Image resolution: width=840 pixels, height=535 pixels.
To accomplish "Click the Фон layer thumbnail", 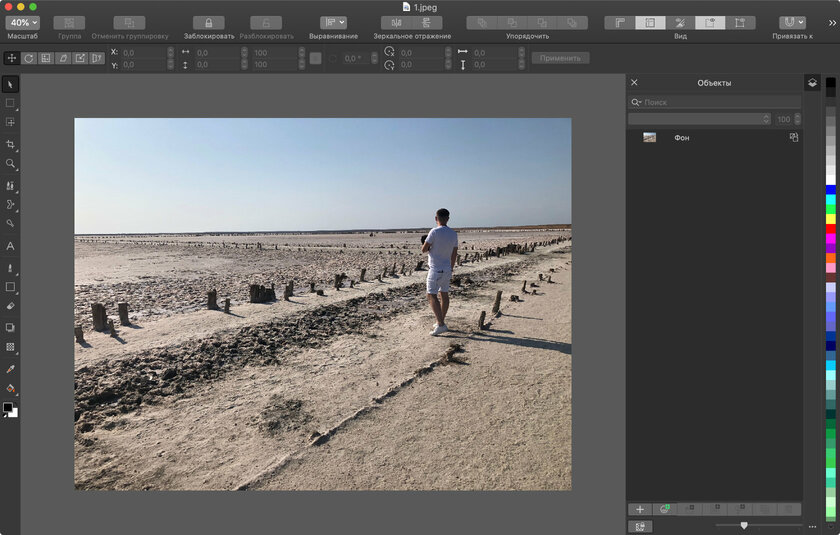I will click(649, 138).
